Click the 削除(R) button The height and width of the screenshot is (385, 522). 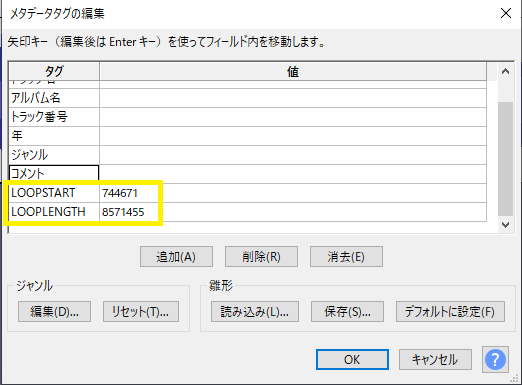(x=261, y=257)
